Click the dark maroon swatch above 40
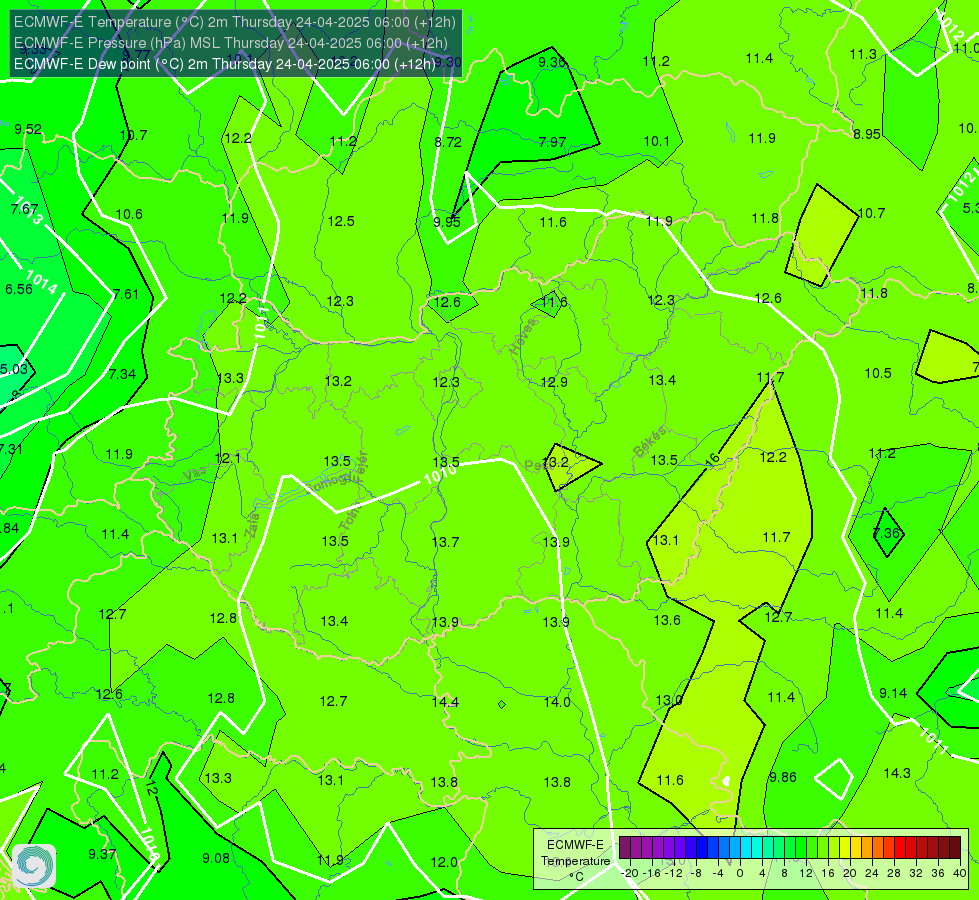 pyautogui.click(x=955, y=848)
